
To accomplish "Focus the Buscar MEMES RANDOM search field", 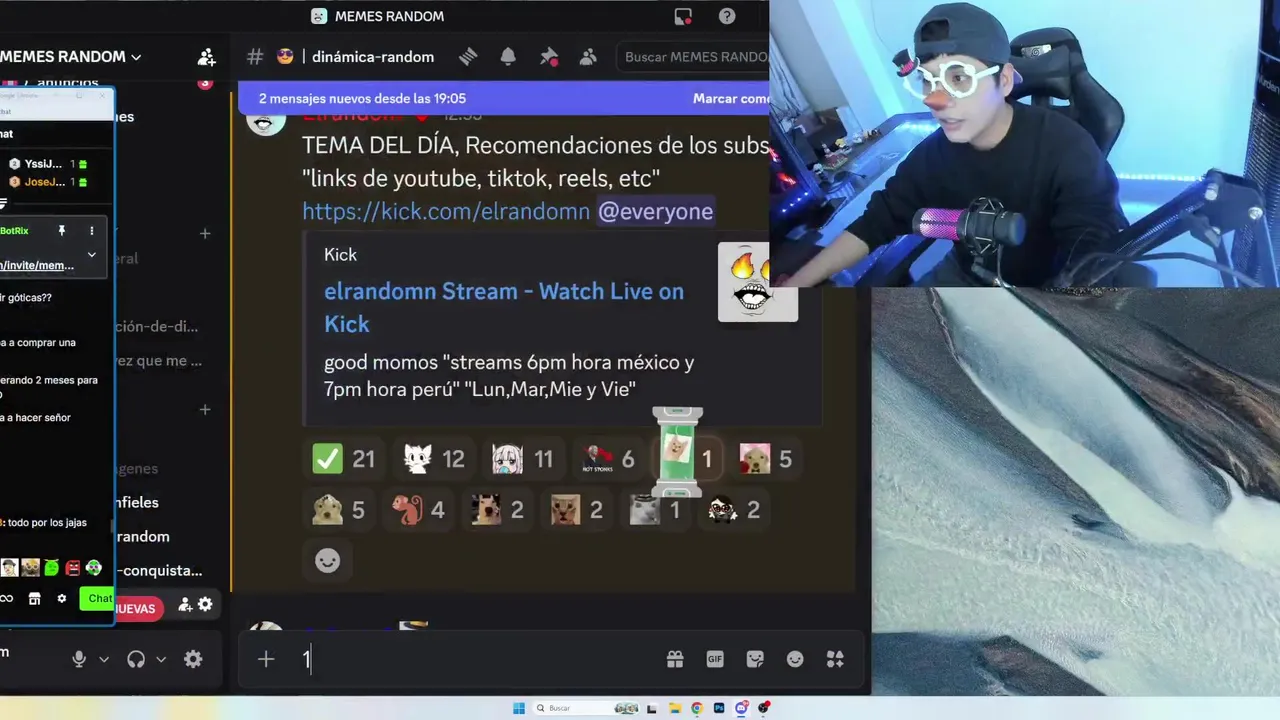I will (693, 57).
